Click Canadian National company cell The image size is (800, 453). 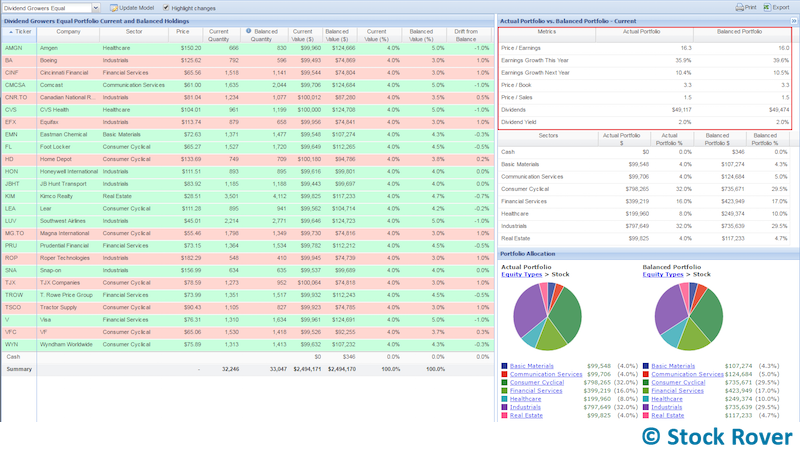(68, 97)
